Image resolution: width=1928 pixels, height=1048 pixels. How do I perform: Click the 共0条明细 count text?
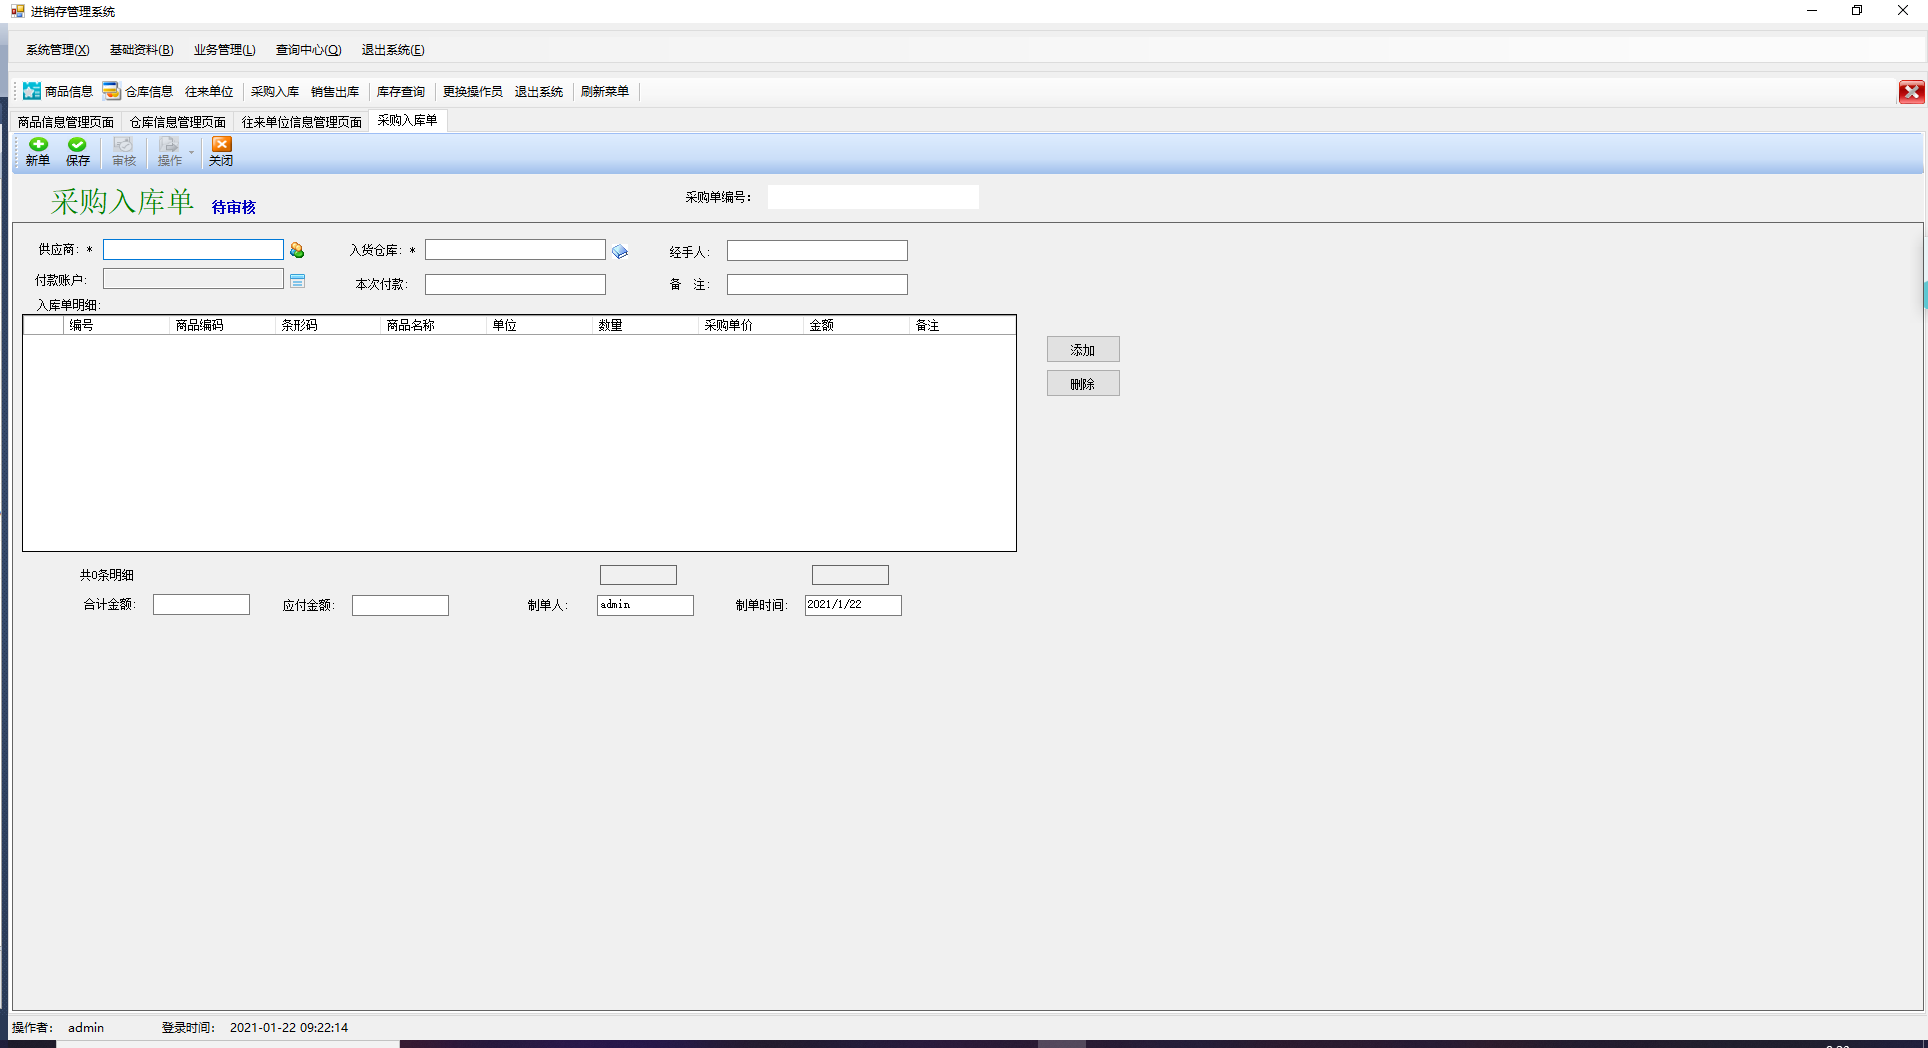point(107,575)
